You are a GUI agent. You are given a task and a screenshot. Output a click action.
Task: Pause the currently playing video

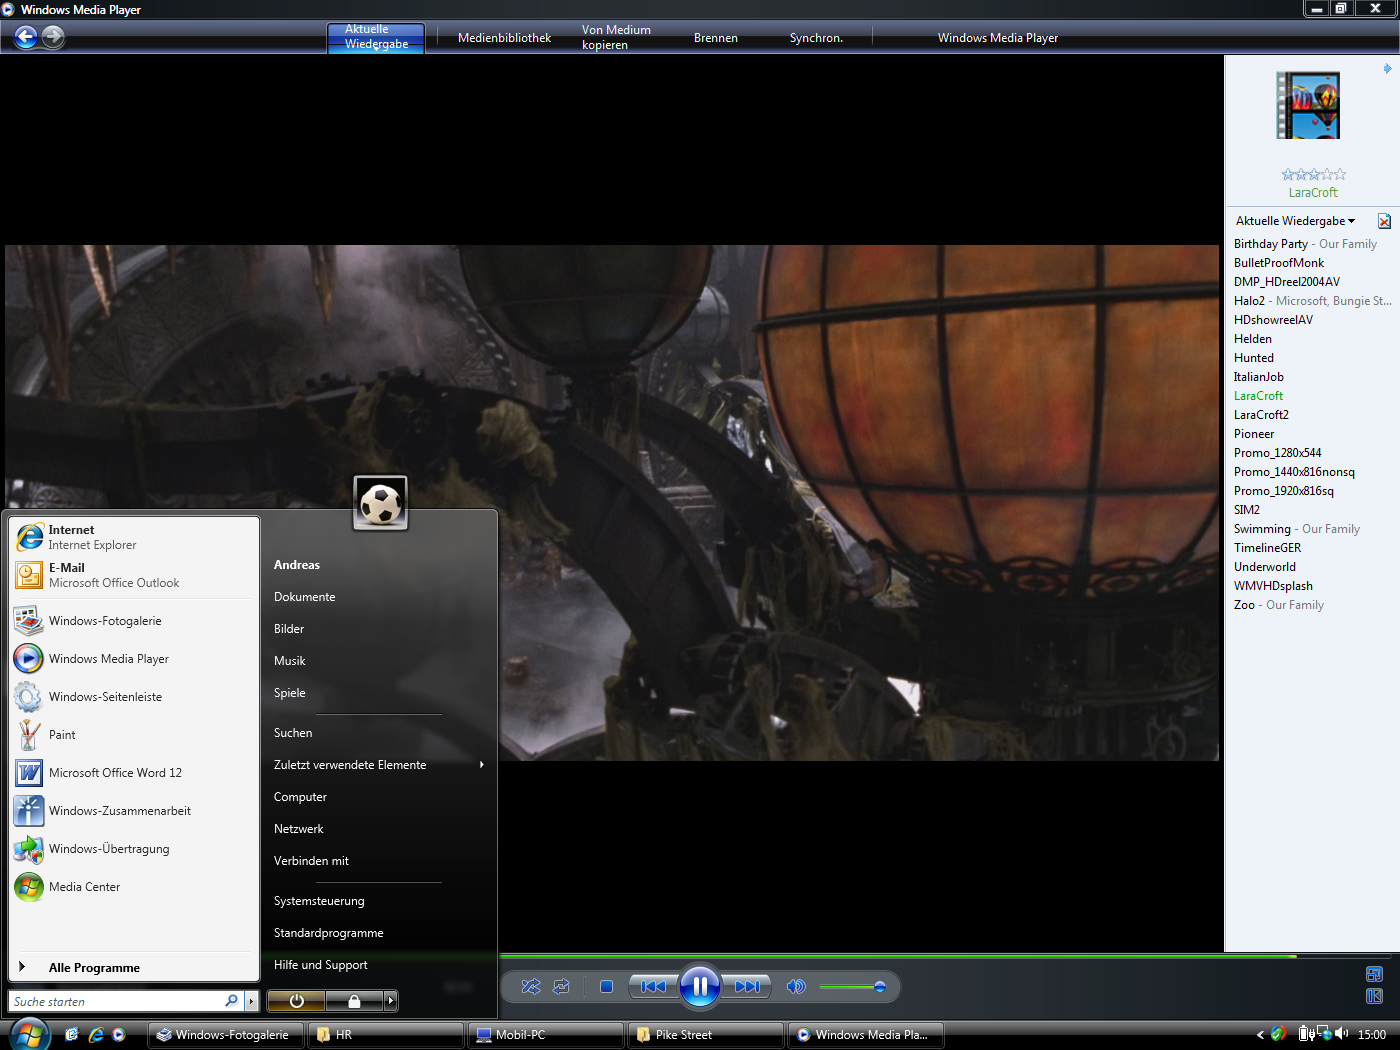[700, 987]
